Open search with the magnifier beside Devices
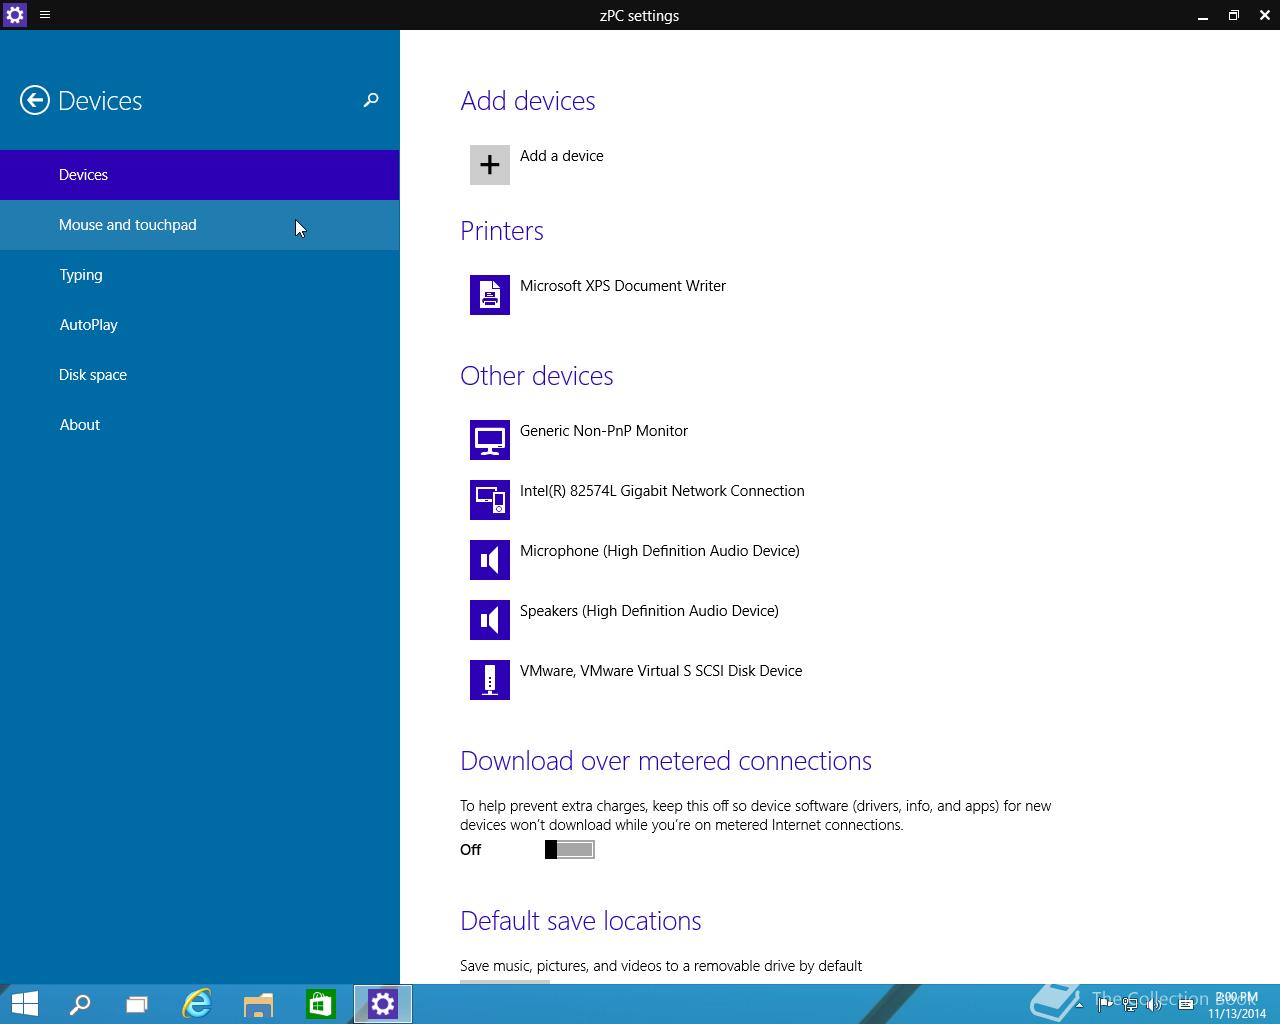 pyautogui.click(x=371, y=100)
